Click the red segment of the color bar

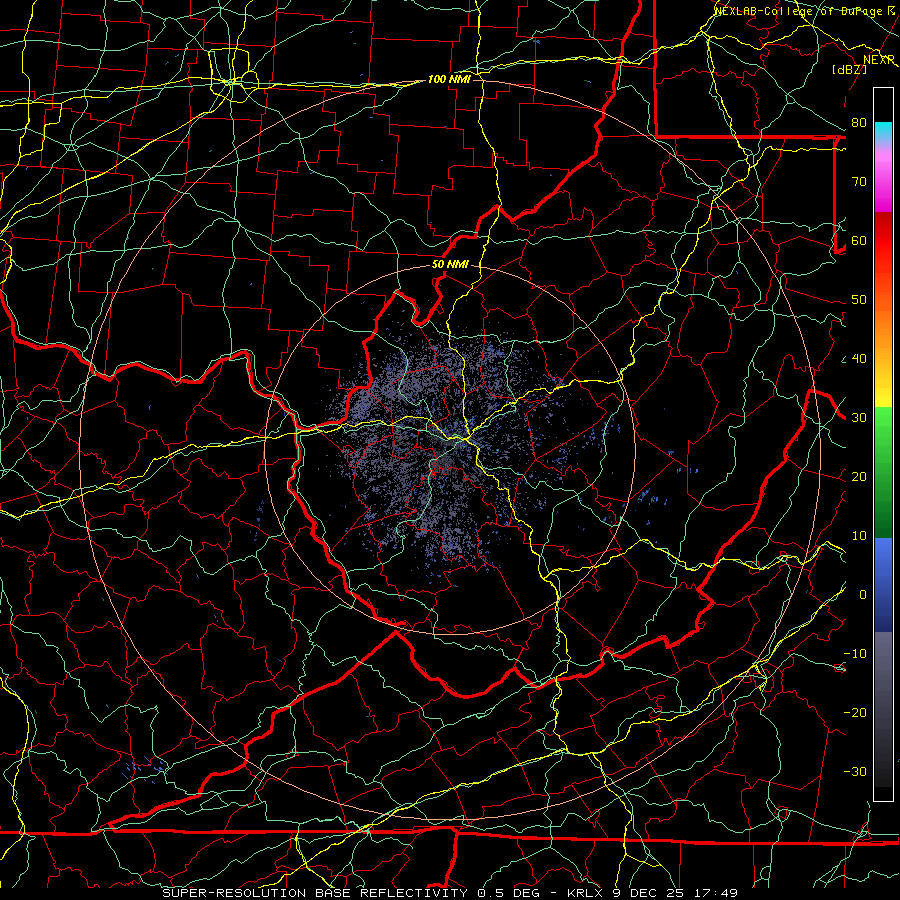[883, 241]
